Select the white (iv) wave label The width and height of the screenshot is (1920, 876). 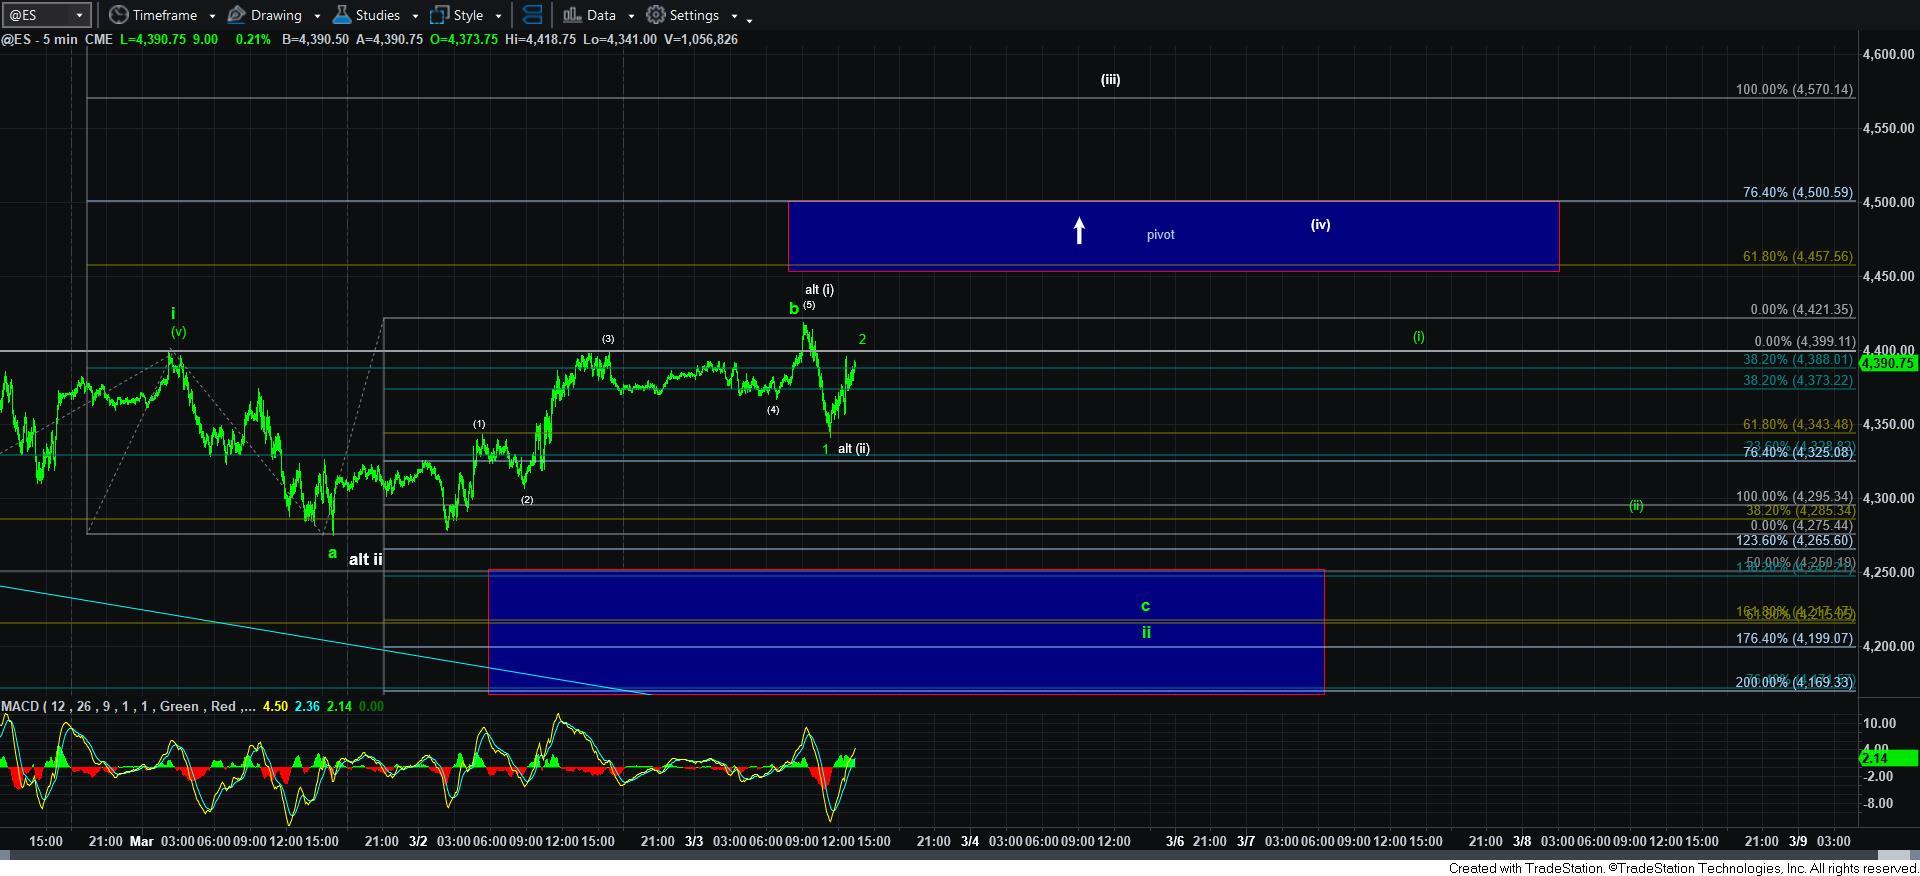(1320, 225)
